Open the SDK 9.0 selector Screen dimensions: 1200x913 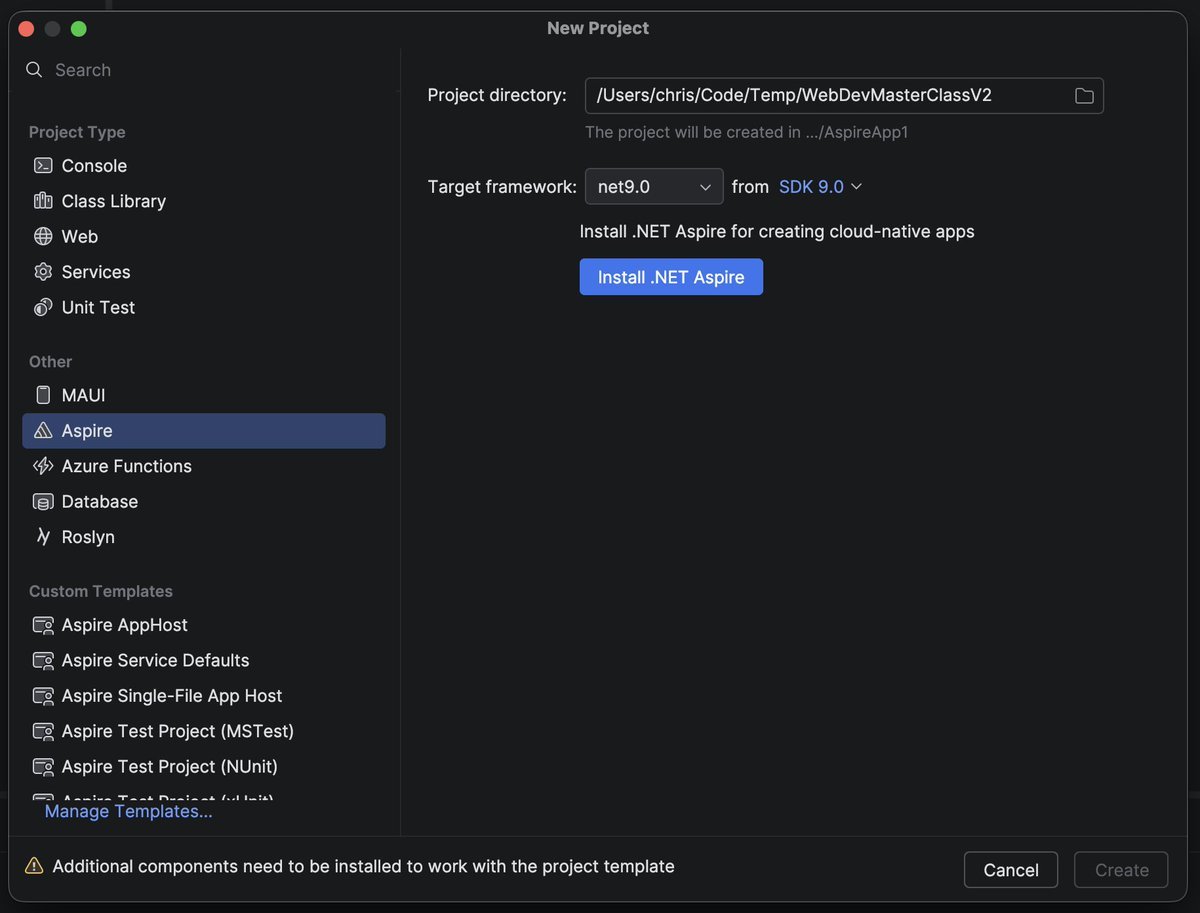coord(820,187)
